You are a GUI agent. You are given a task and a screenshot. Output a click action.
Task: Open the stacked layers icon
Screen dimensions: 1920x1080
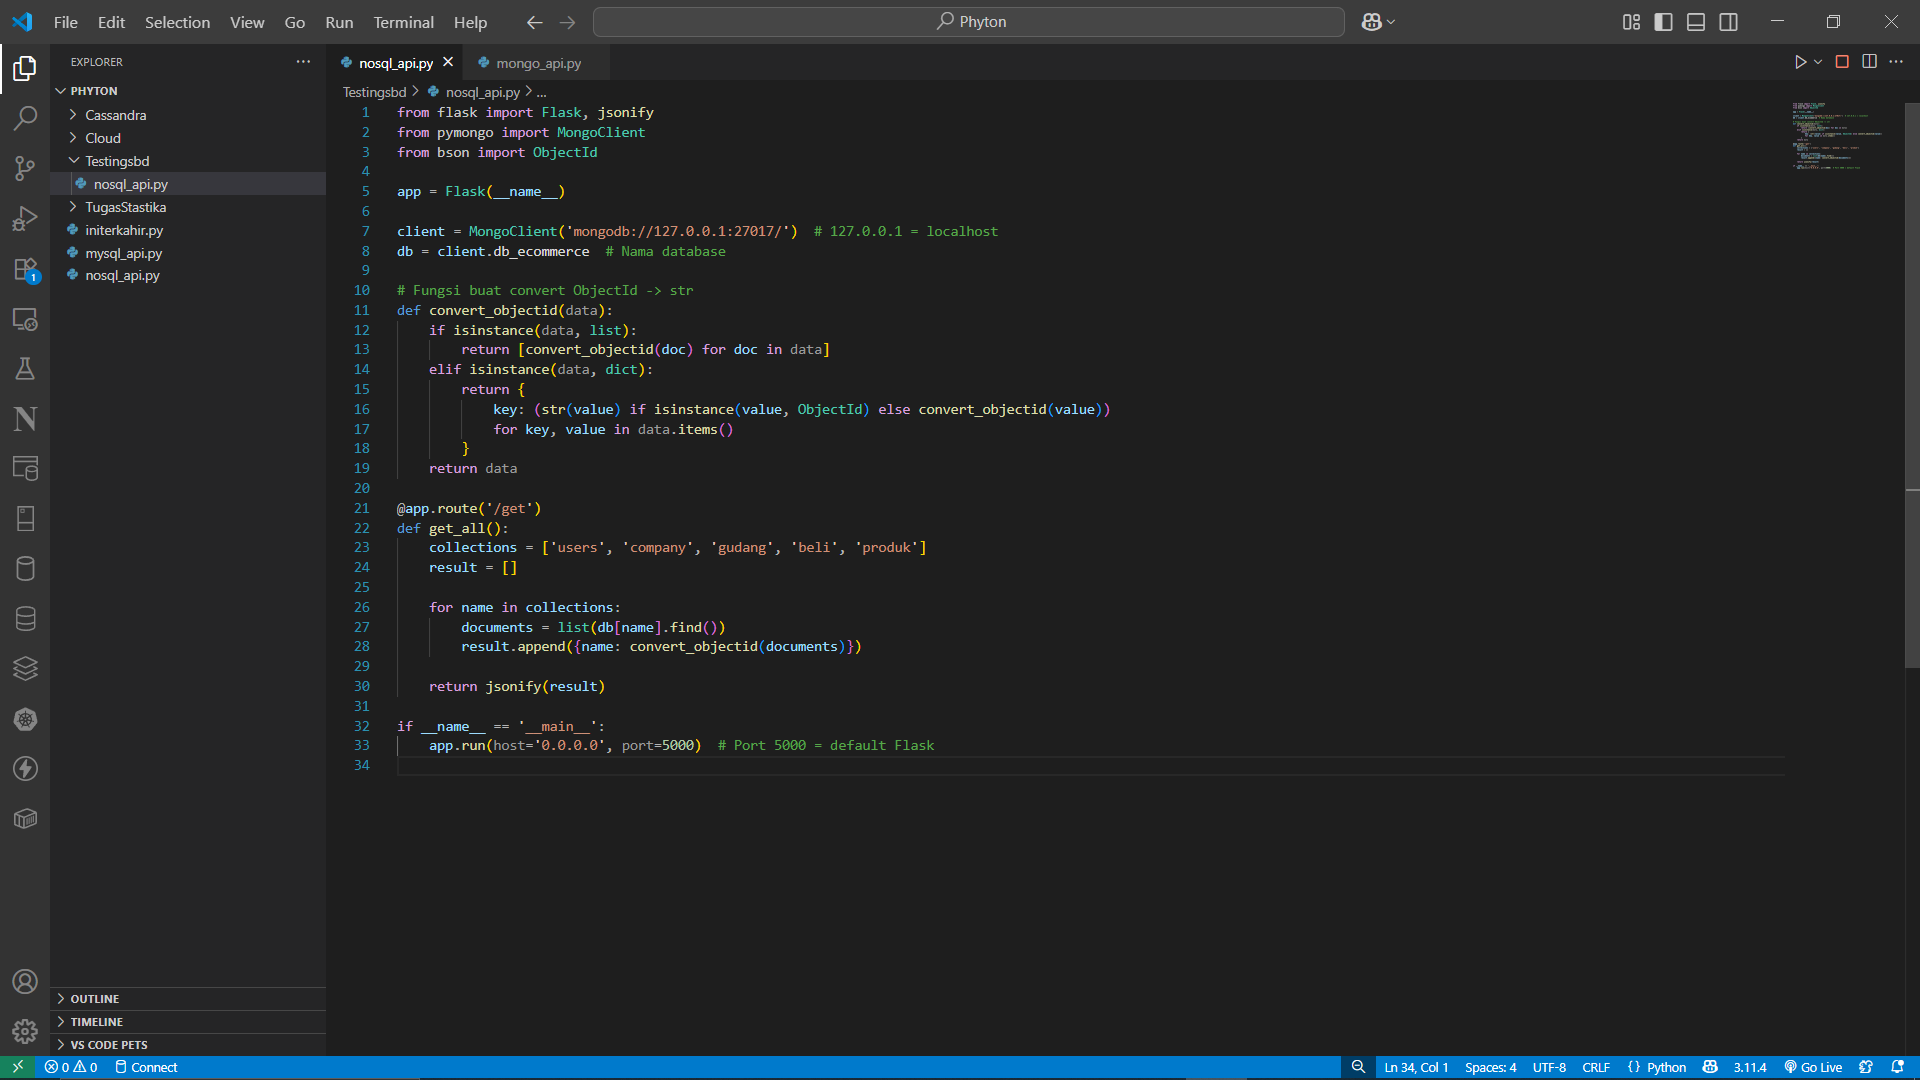[25, 669]
